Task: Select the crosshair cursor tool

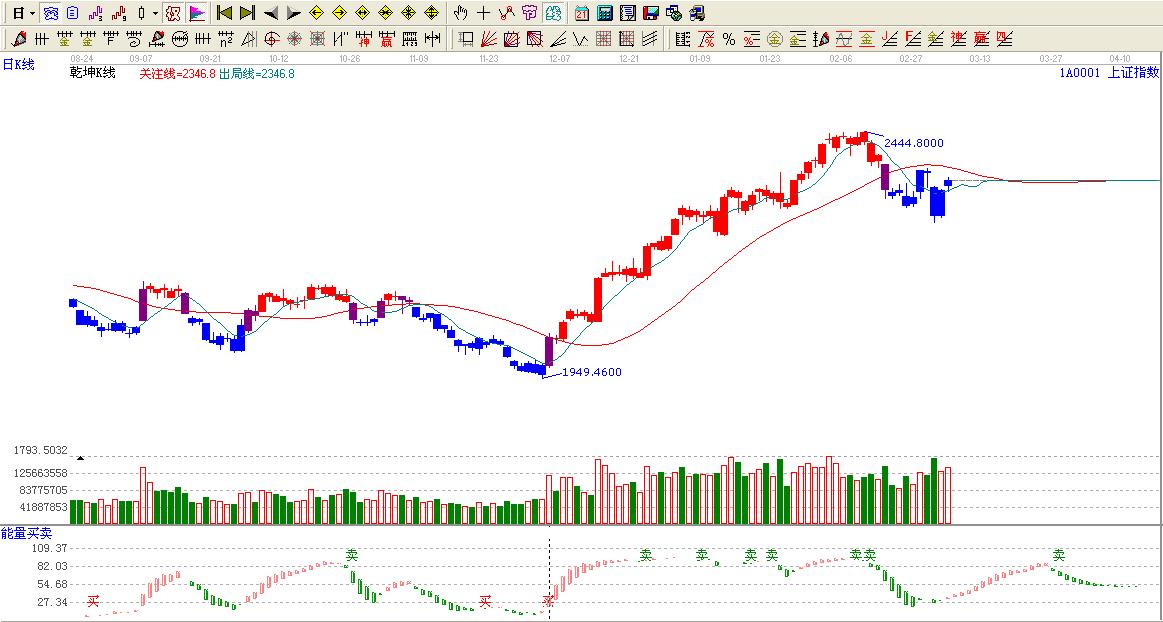Action: (x=483, y=13)
